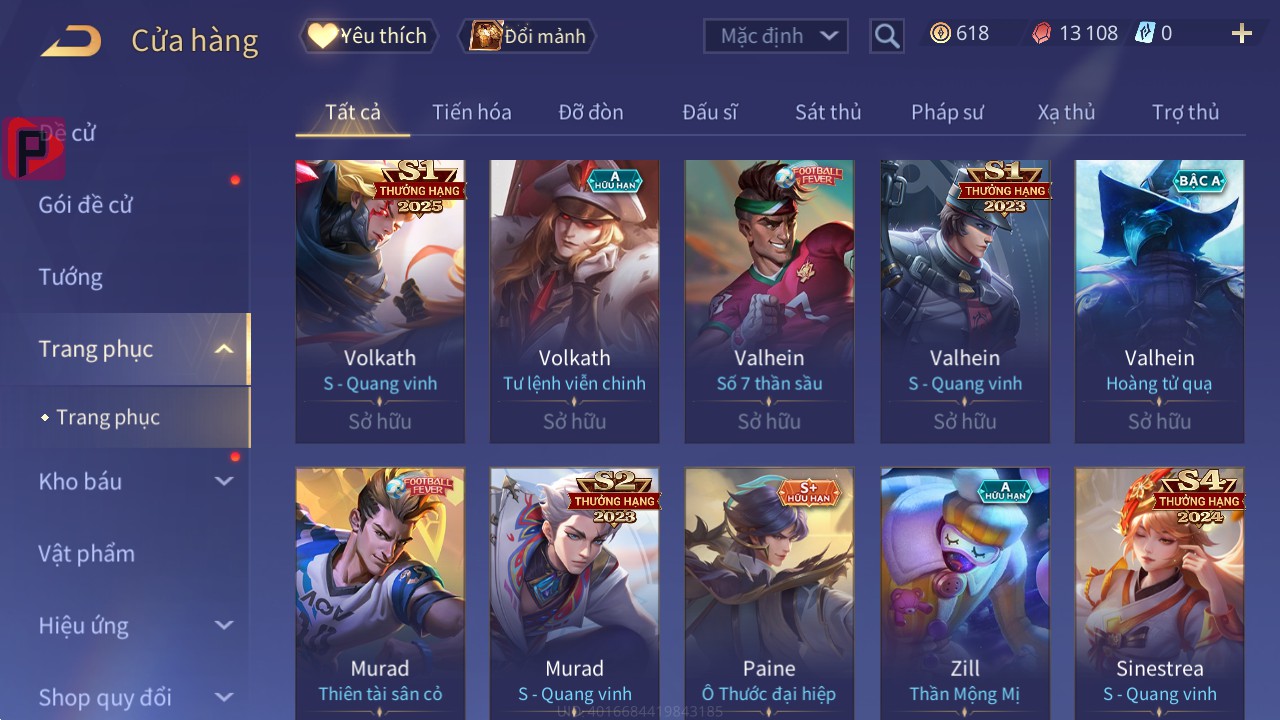Open the Mặc định sort dropdown
Screen dimensions: 1280x720
coord(776,36)
